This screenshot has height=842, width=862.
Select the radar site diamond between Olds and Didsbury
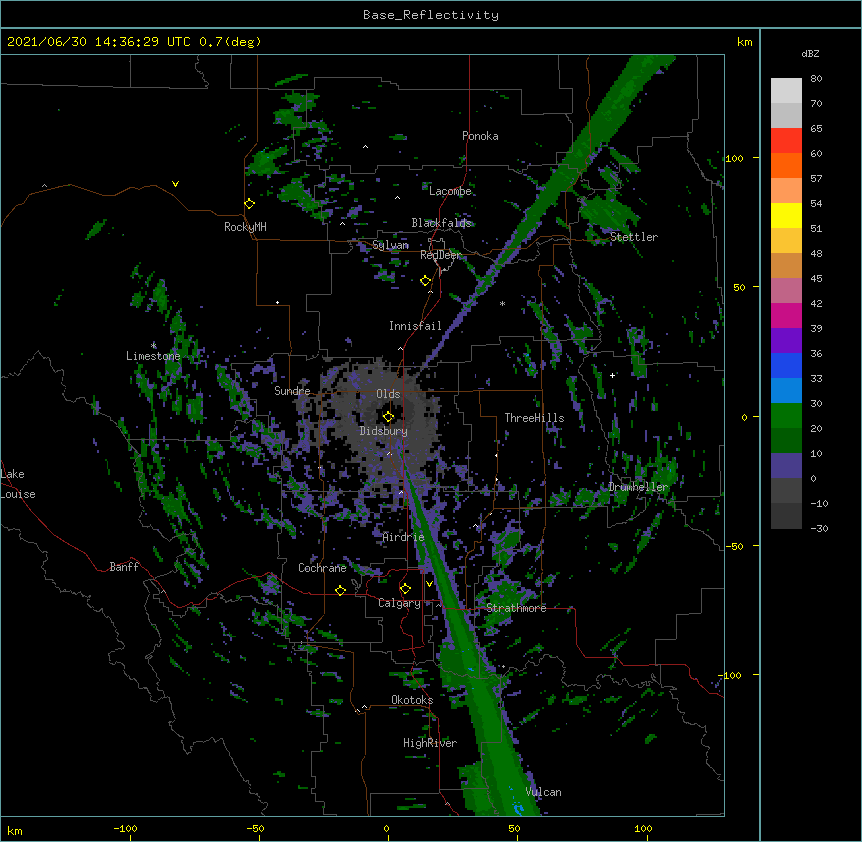pos(389,417)
